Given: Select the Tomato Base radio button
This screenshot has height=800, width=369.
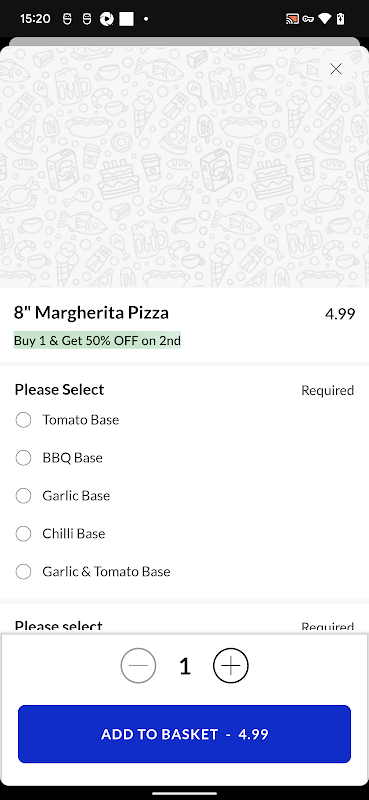Looking at the screenshot, I should (x=23, y=420).
